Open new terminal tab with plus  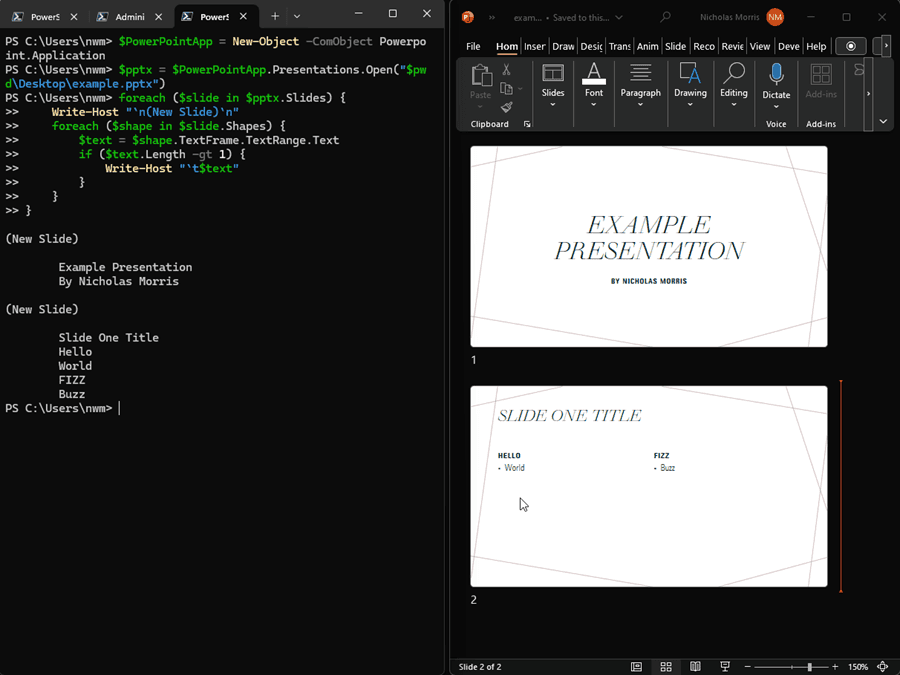point(275,16)
